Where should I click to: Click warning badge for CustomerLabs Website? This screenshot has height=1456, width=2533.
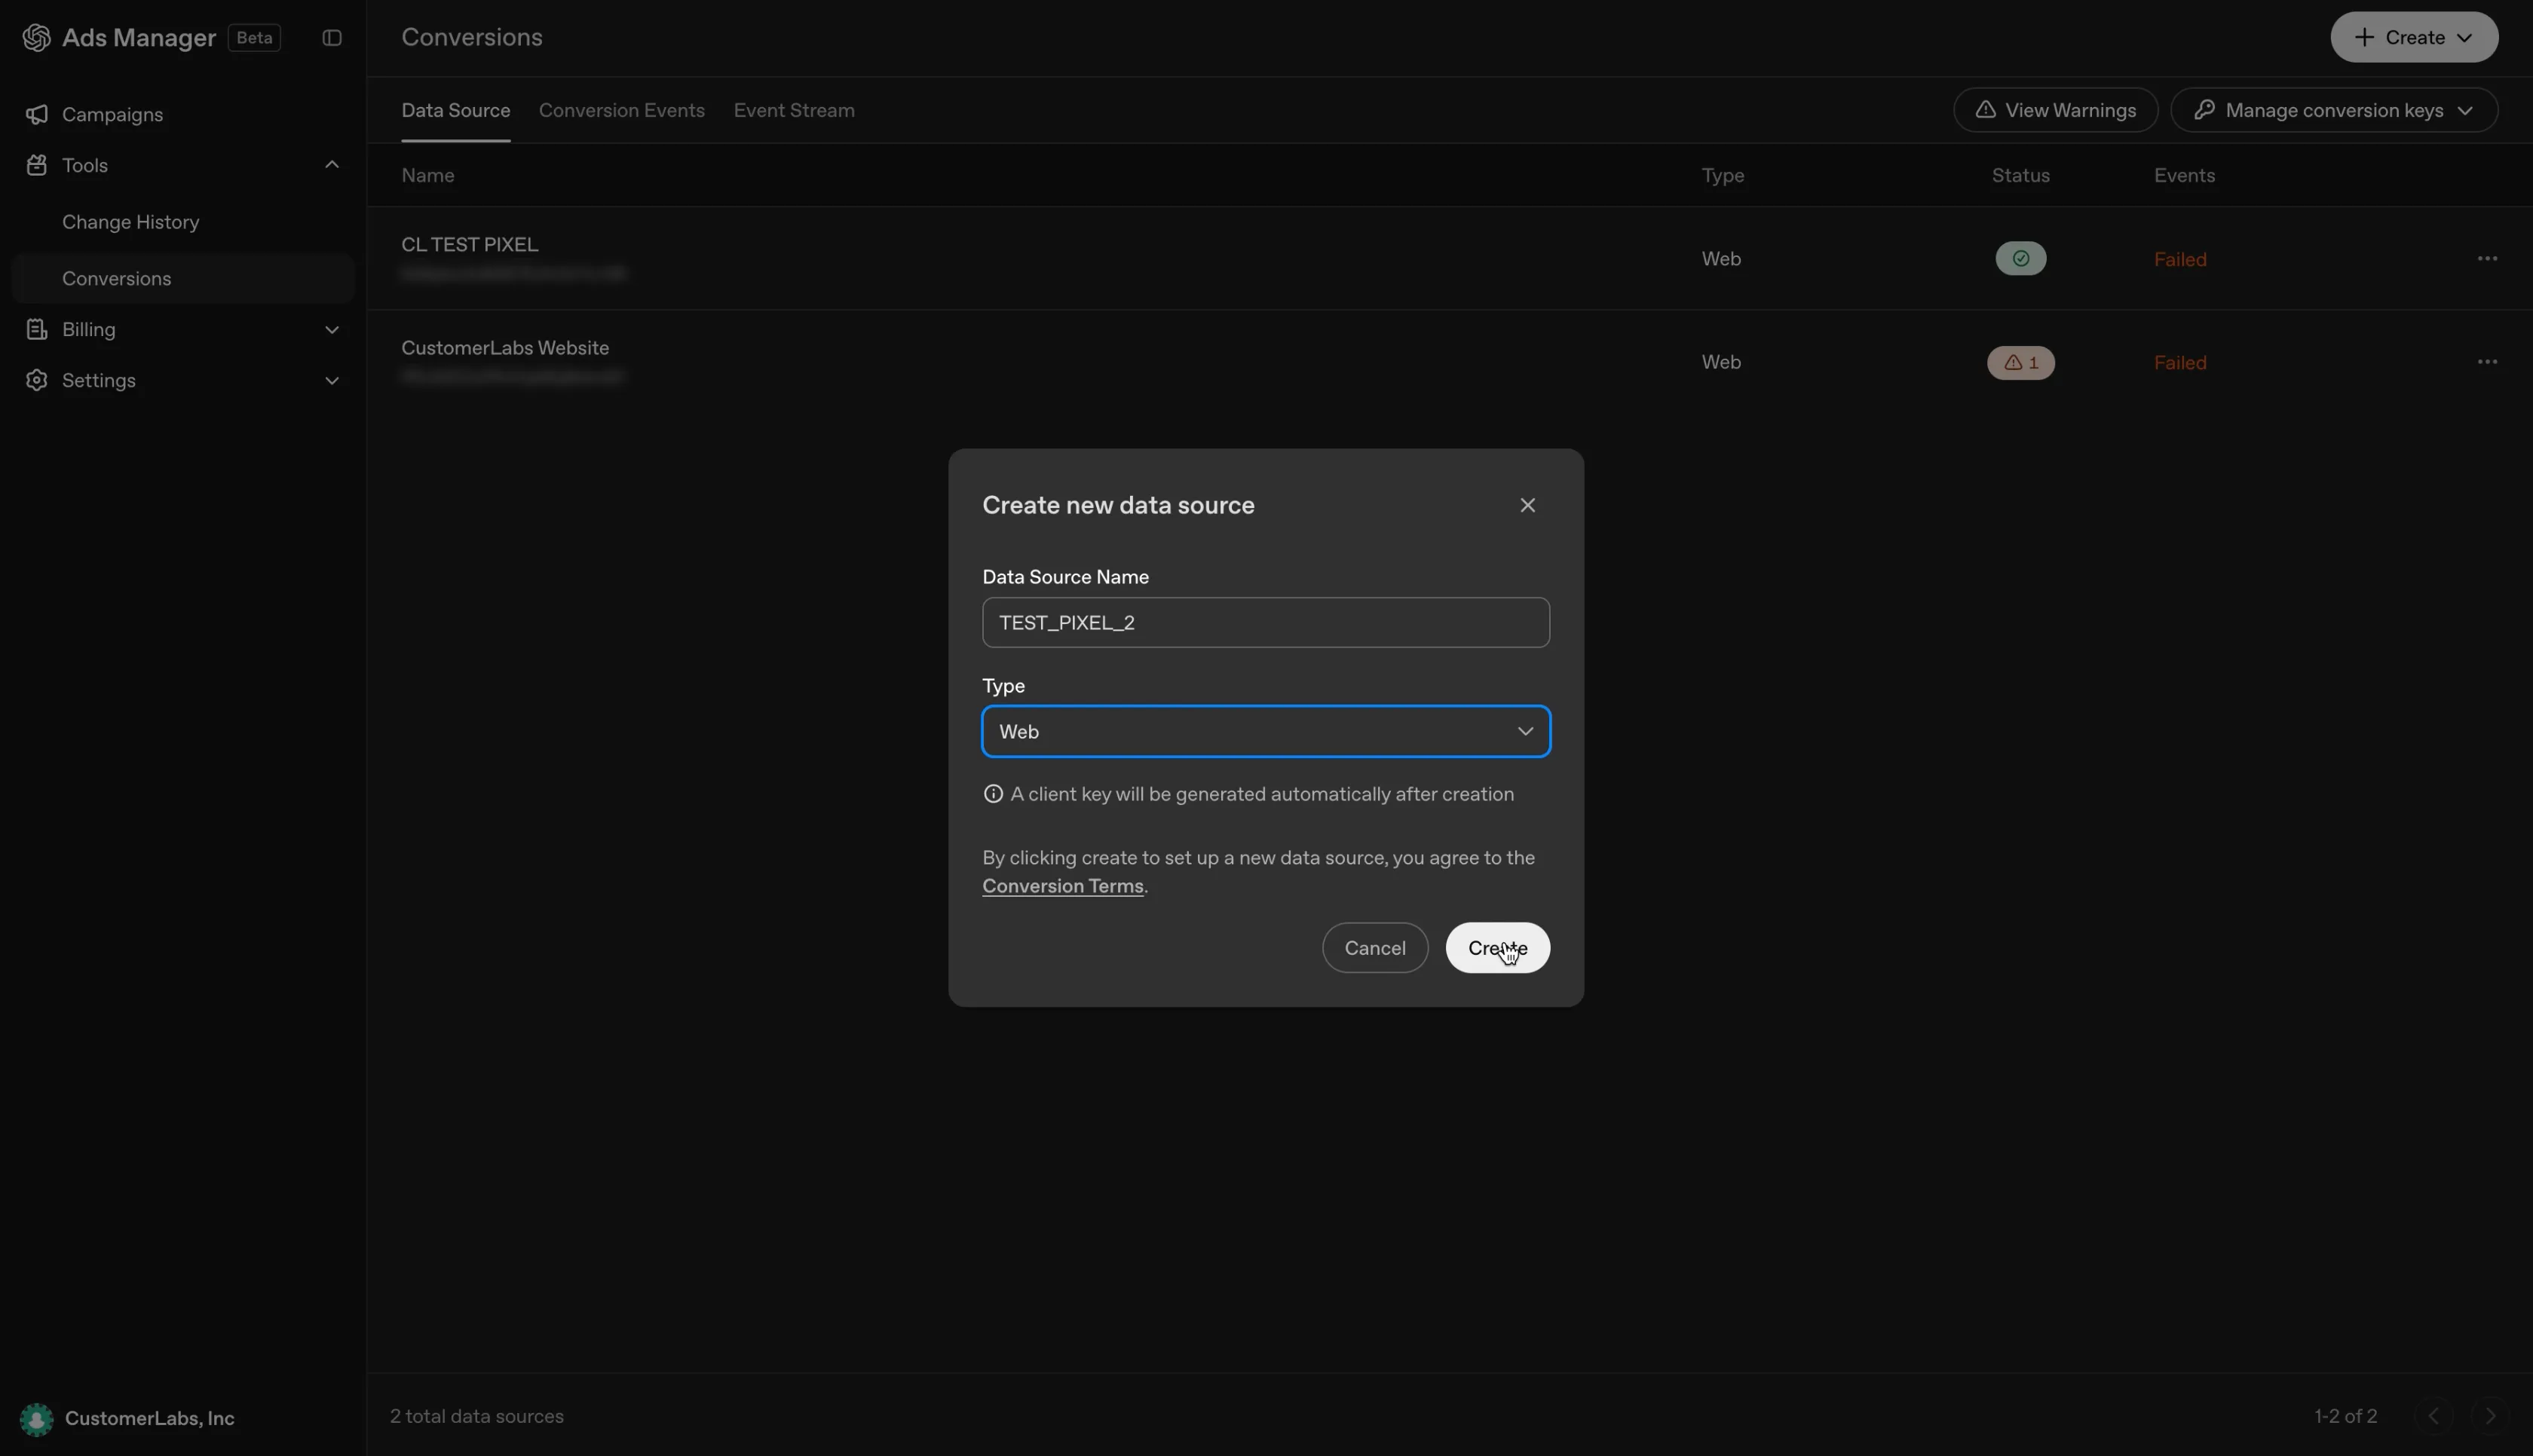2020,362
